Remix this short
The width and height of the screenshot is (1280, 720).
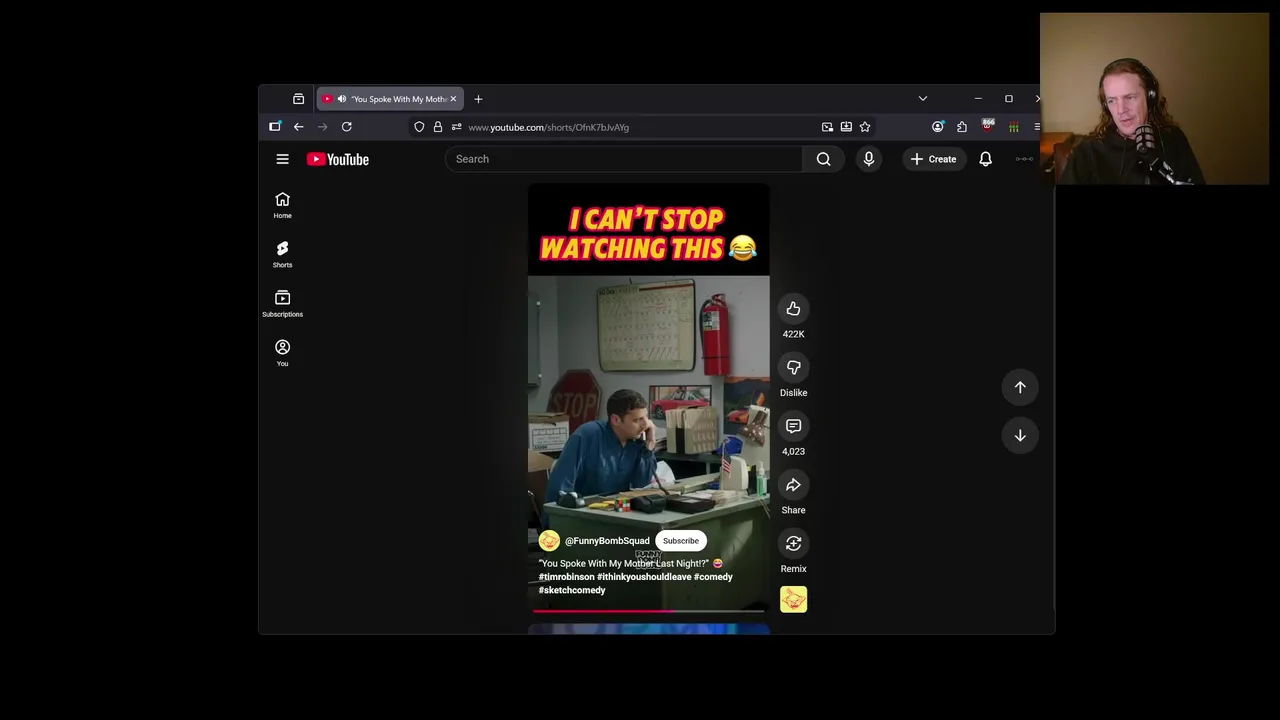793,543
